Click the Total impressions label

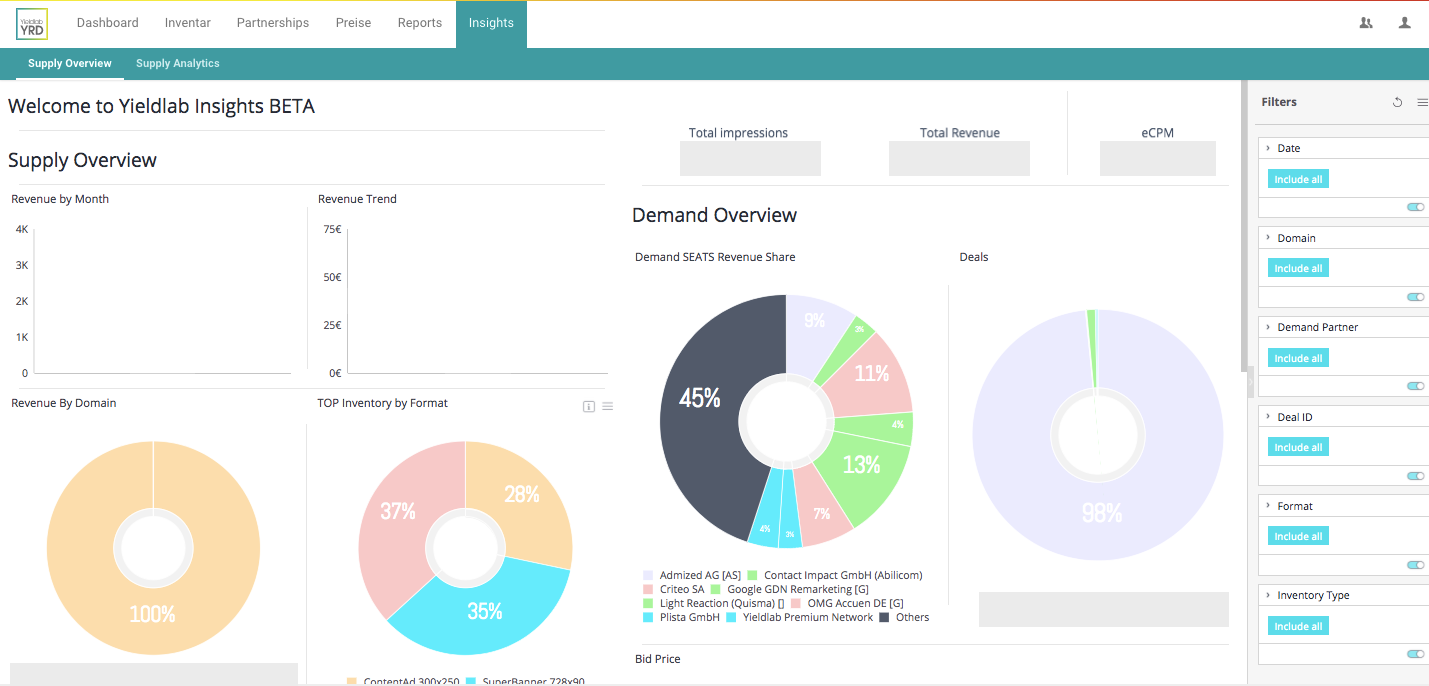tap(738, 133)
